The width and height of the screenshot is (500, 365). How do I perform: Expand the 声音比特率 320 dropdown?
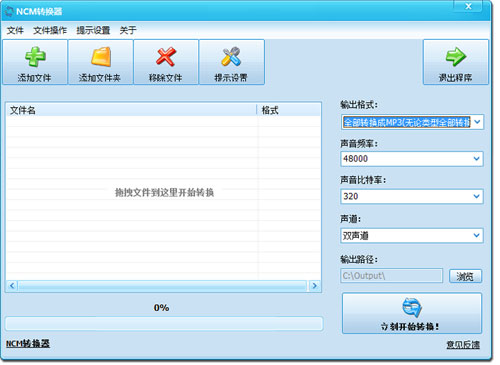477,196
